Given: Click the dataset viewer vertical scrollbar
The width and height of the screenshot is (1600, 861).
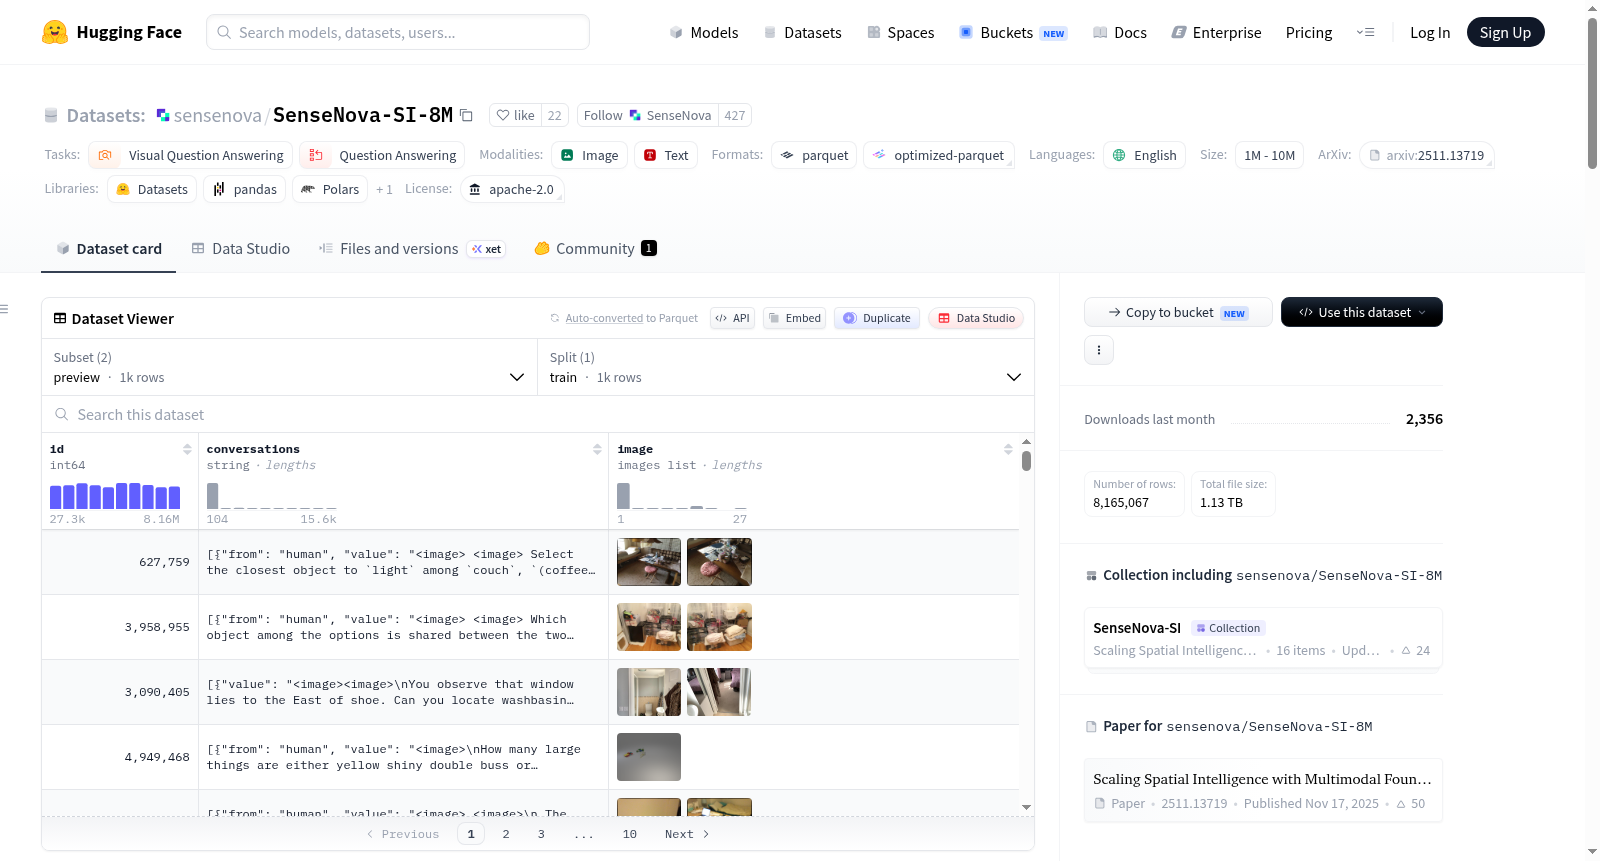Looking at the screenshot, I should pos(1026,461).
